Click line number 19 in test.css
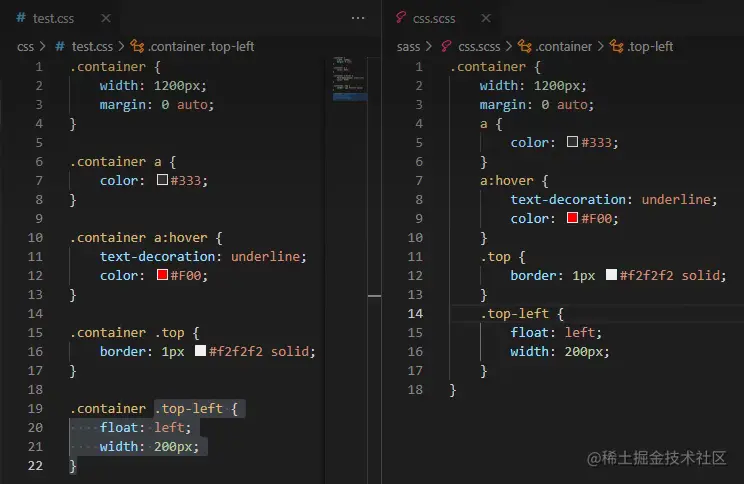This screenshot has height=484, width=744. tap(35, 409)
